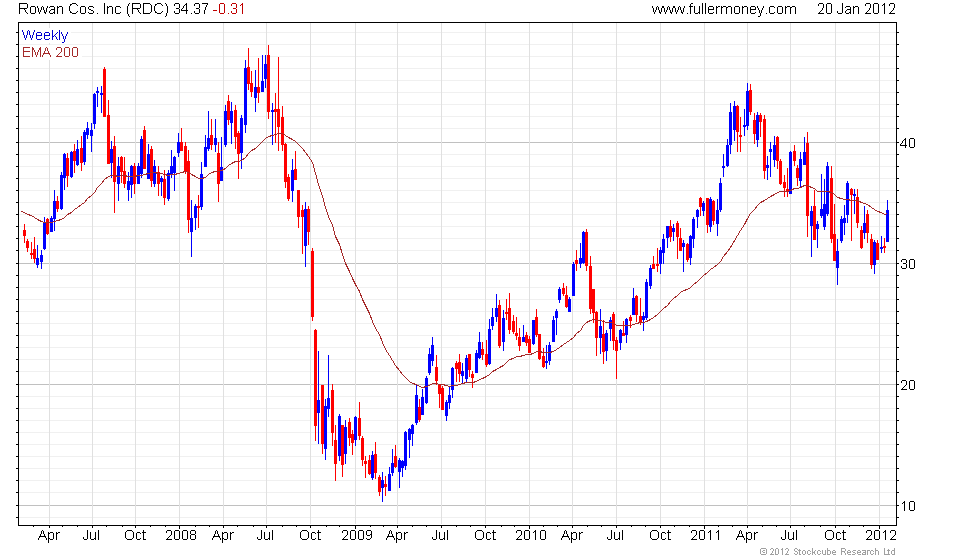The width and height of the screenshot is (980, 560).
Task: Click the 10 price axis label
Action: coord(908,506)
